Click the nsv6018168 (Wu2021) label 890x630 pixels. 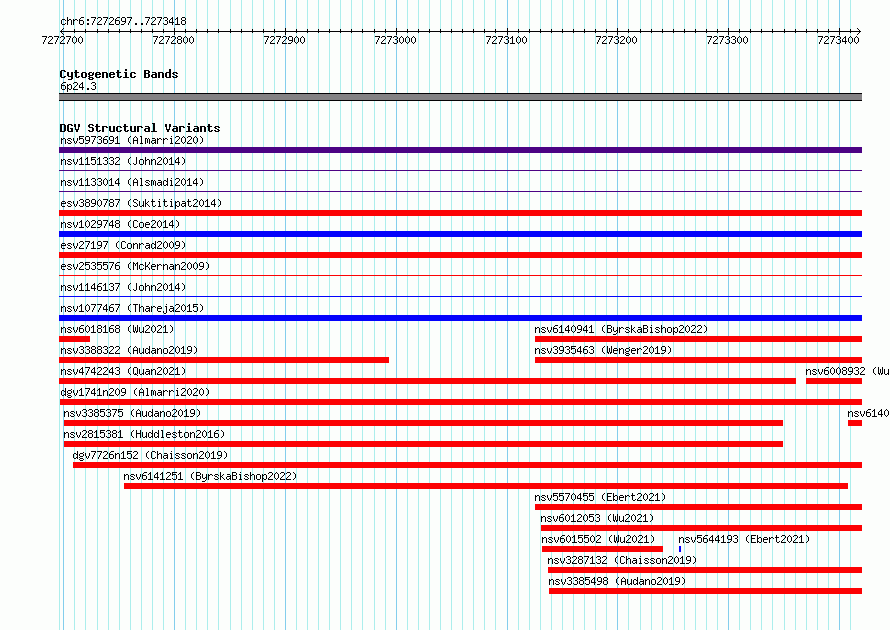(117, 329)
